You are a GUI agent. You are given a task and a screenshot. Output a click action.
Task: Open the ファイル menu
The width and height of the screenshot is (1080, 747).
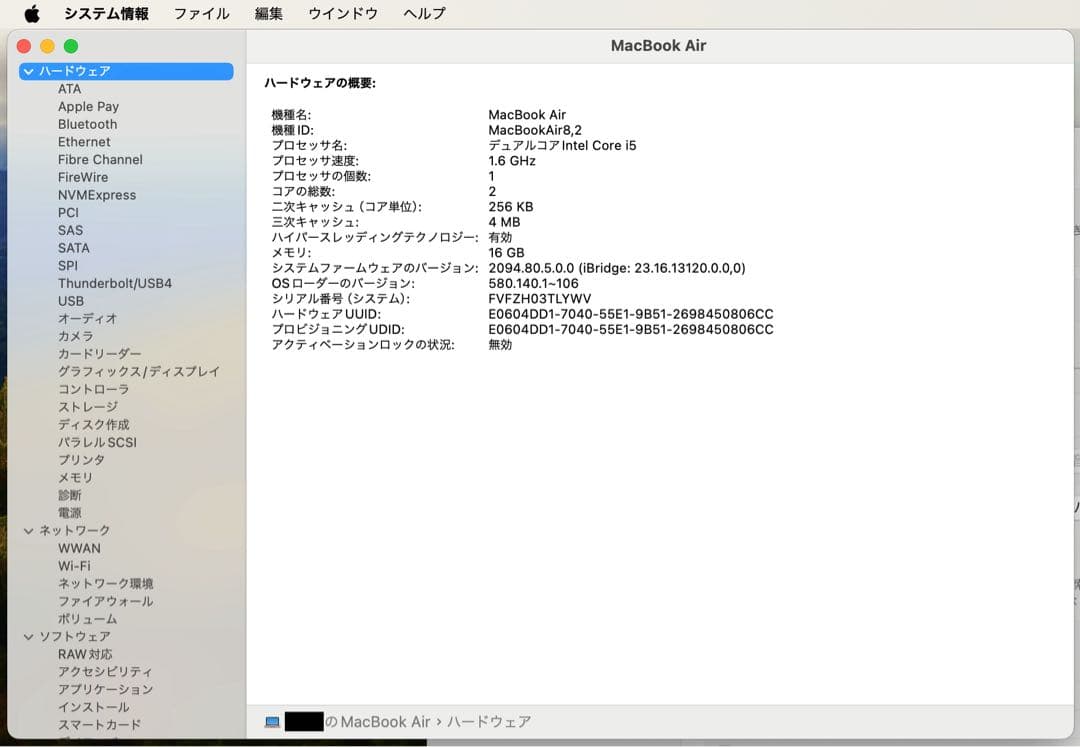coord(202,14)
